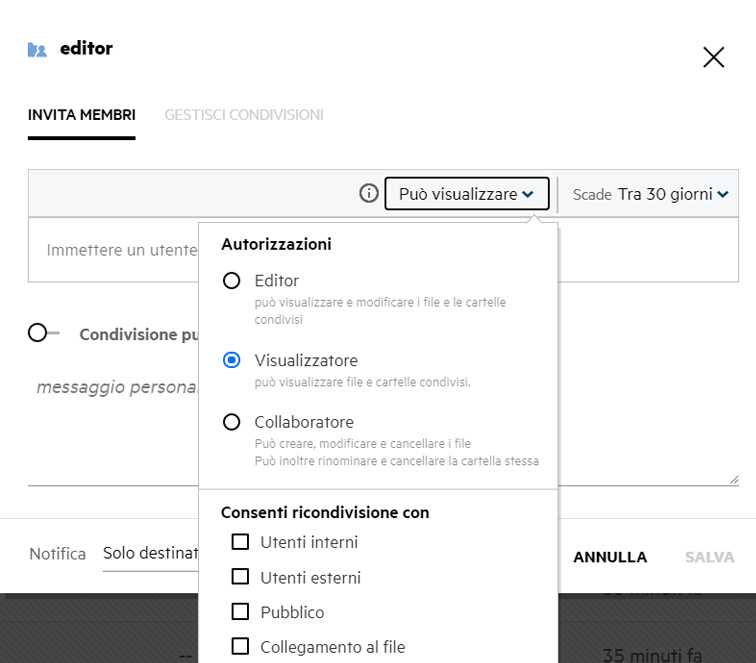Screen dimensions: 756x663
Task: Close the editor sharing dialog
Action: [x=713, y=58]
